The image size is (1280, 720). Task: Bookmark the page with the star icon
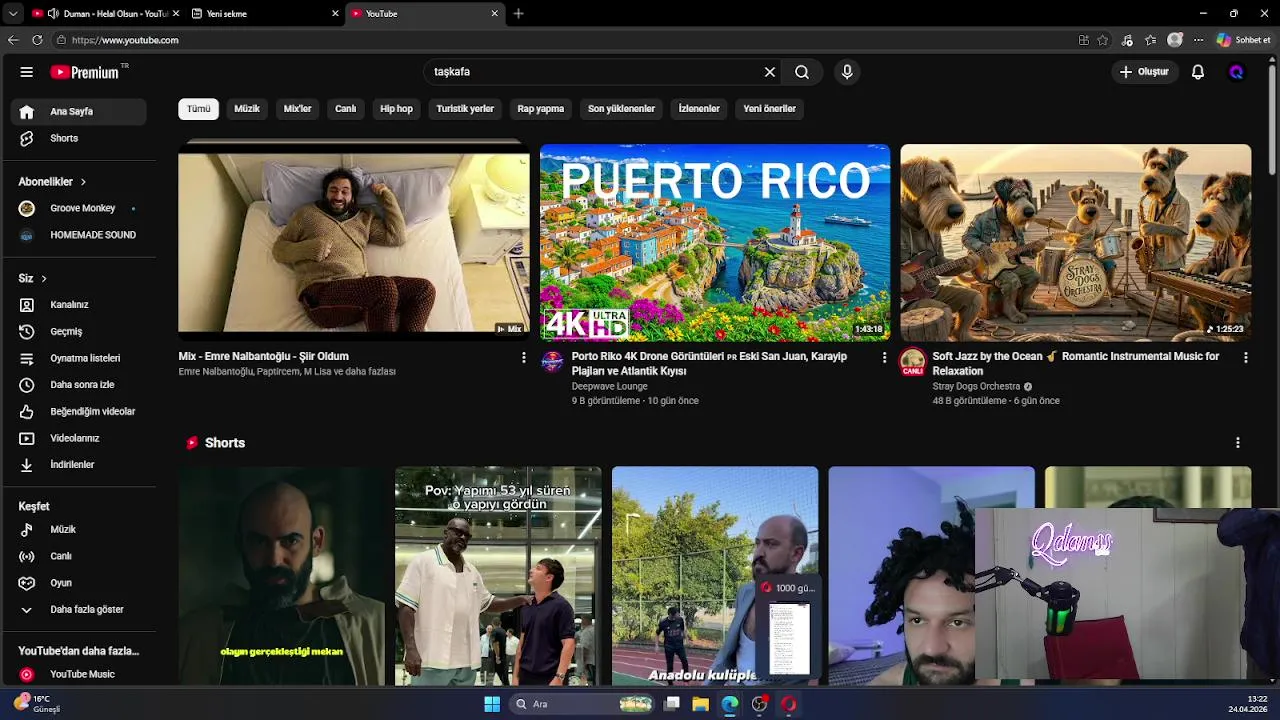coord(1102,40)
